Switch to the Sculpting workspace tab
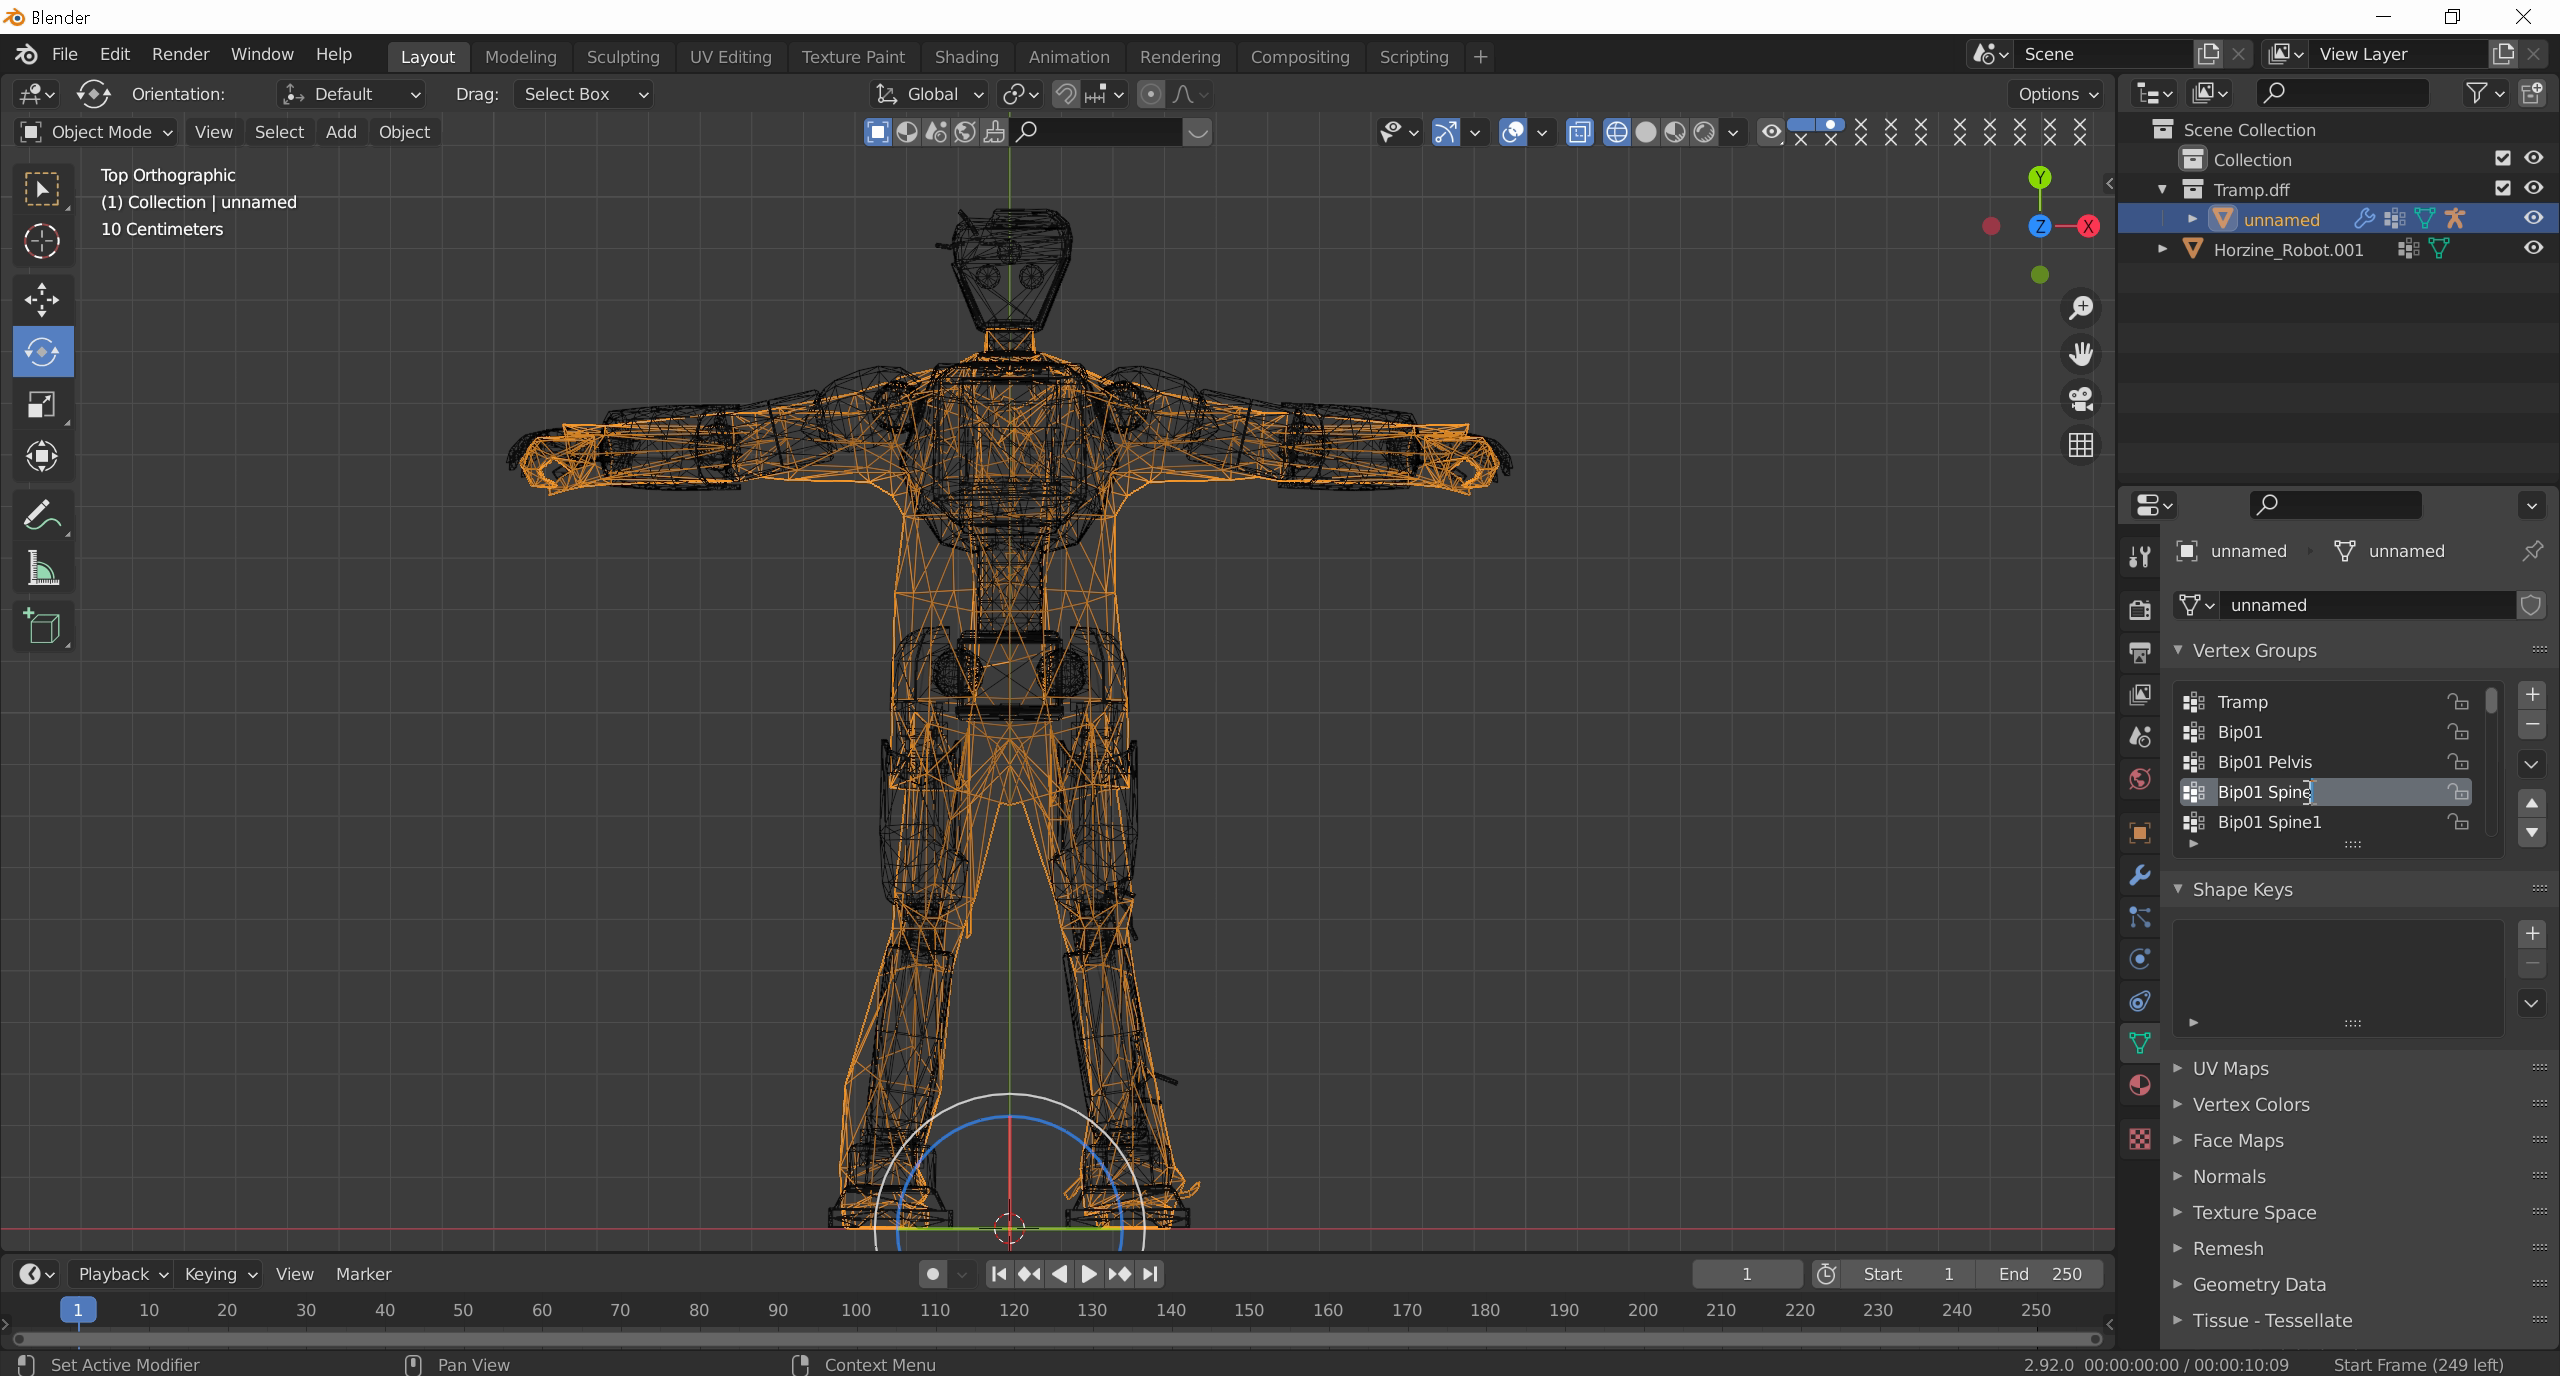The height and width of the screenshot is (1376, 2560). [622, 57]
